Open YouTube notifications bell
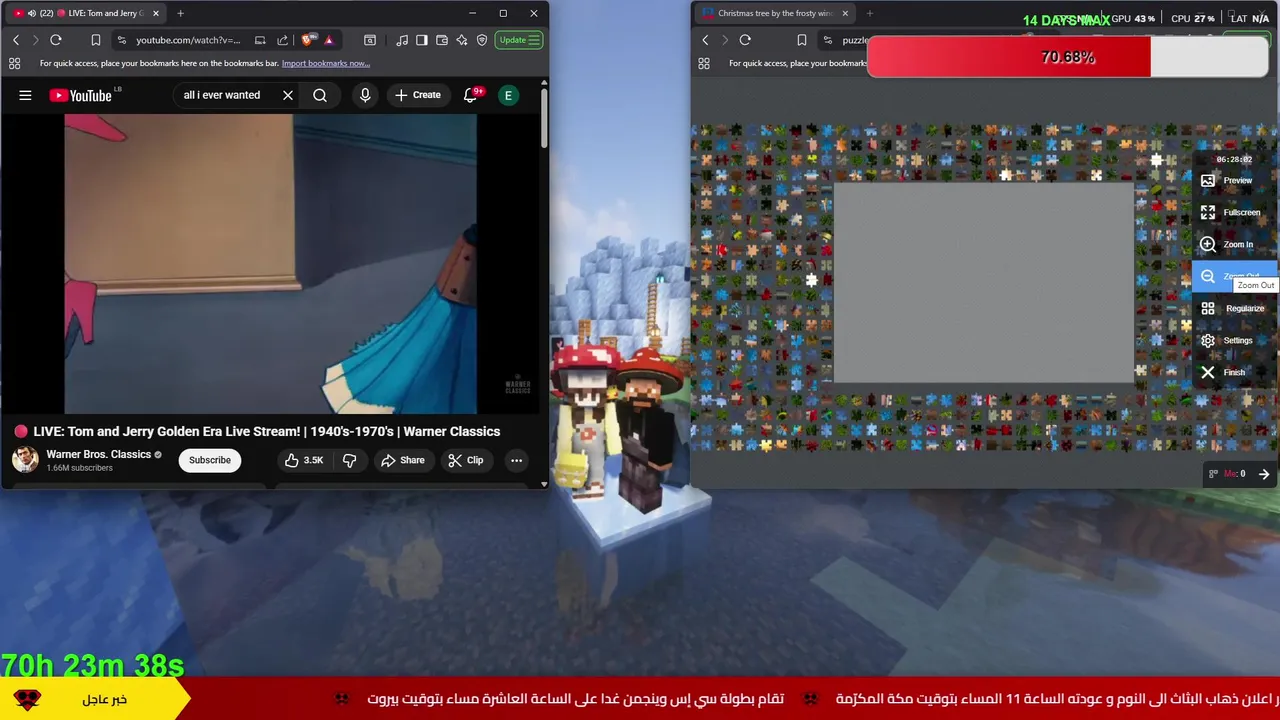Screen dimensions: 1280x720 coord(470,95)
